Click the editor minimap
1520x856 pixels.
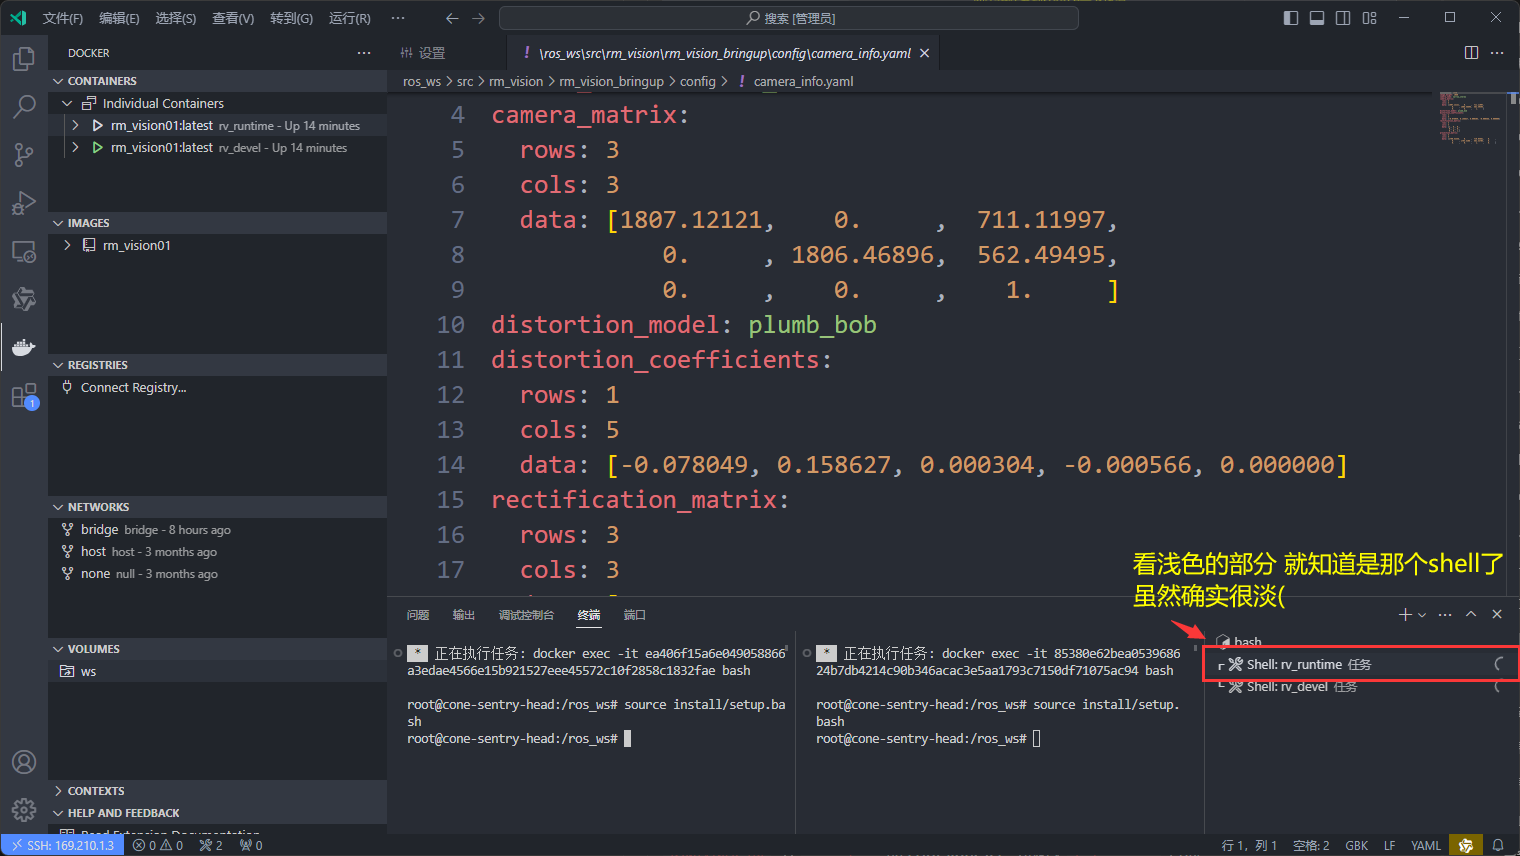(x=1469, y=118)
